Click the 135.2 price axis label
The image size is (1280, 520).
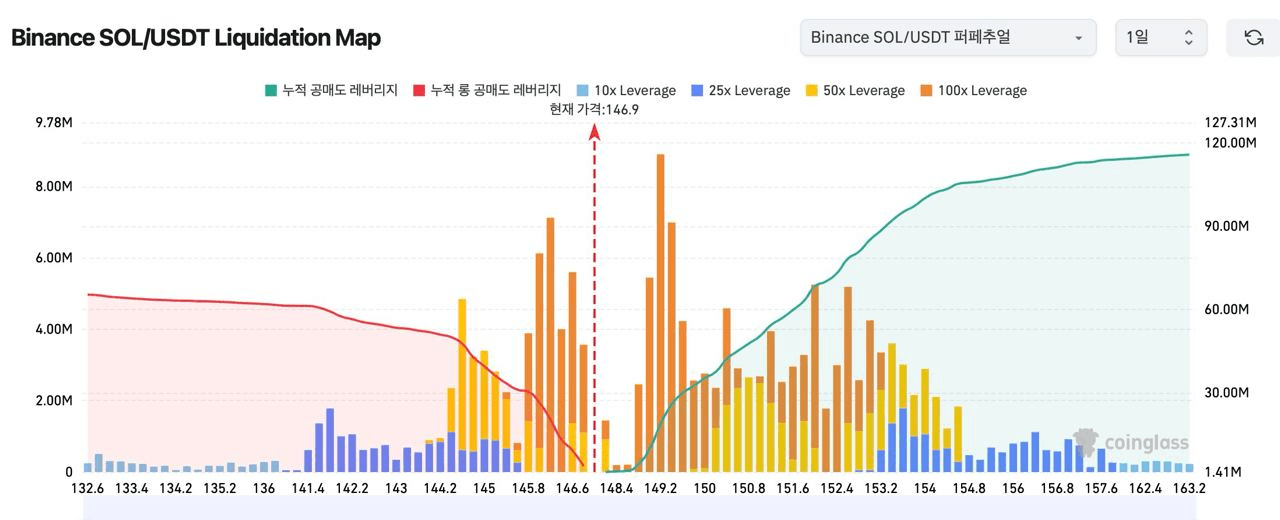click(220, 489)
